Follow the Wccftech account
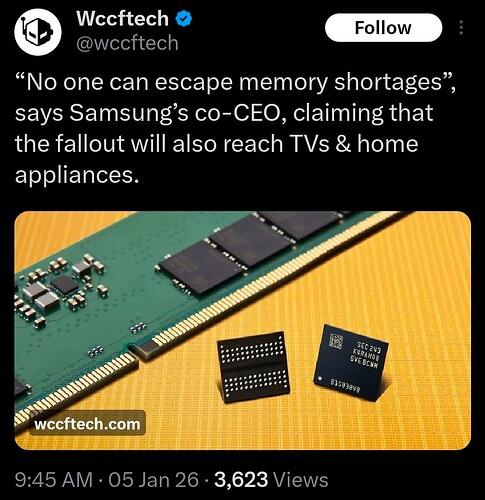Image resolution: width=485 pixels, height=500 pixels. [x=383, y=28]
